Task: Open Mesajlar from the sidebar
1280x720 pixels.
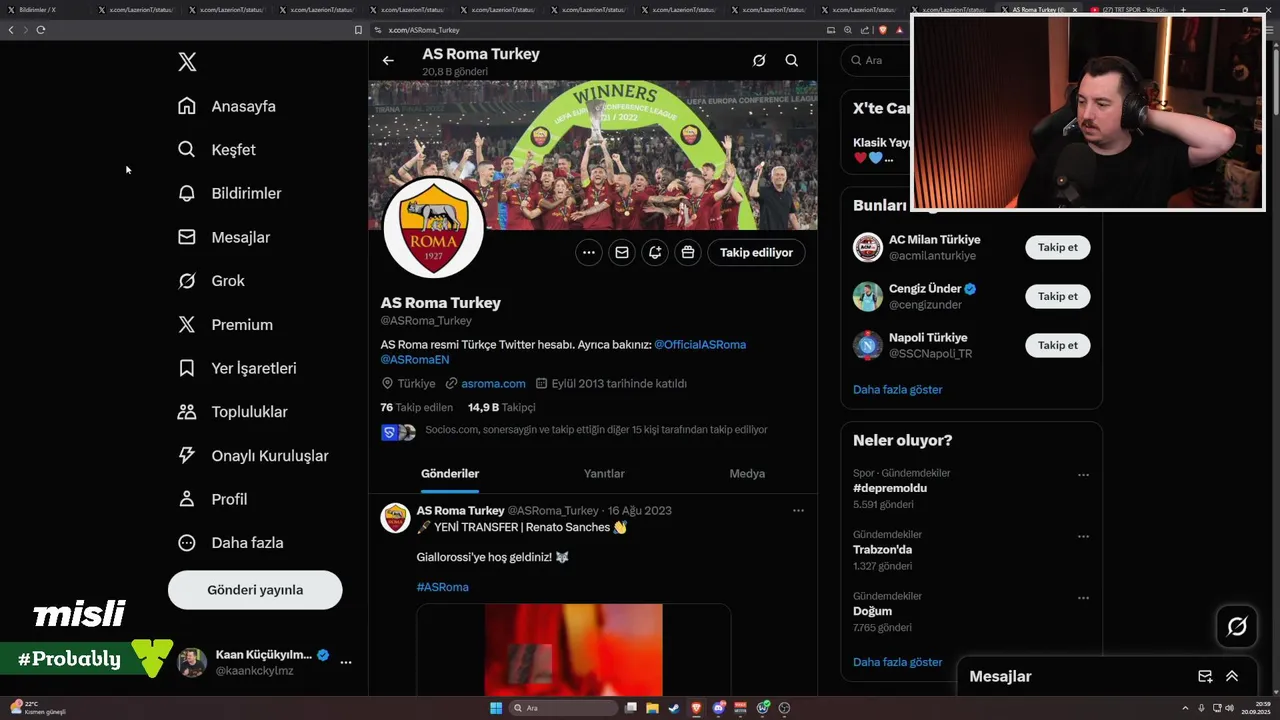Action: [224, 237]
